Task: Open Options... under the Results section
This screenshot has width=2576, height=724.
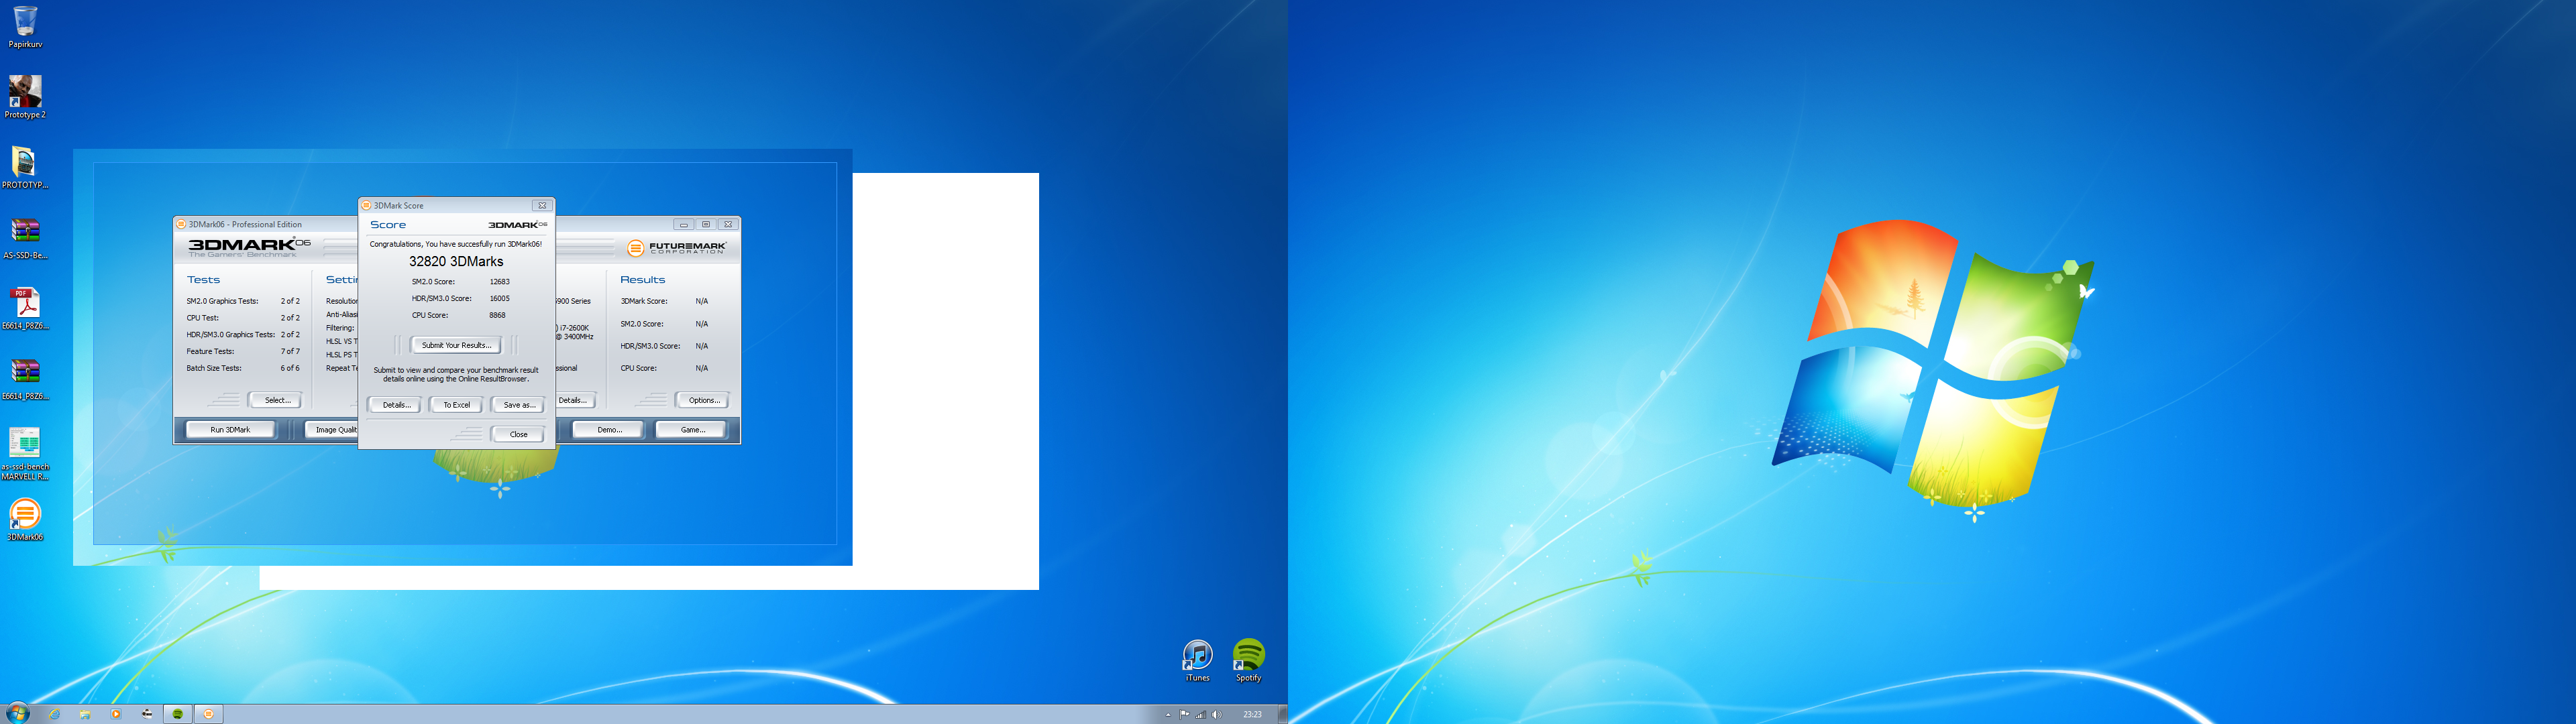Action: point(703,400)
